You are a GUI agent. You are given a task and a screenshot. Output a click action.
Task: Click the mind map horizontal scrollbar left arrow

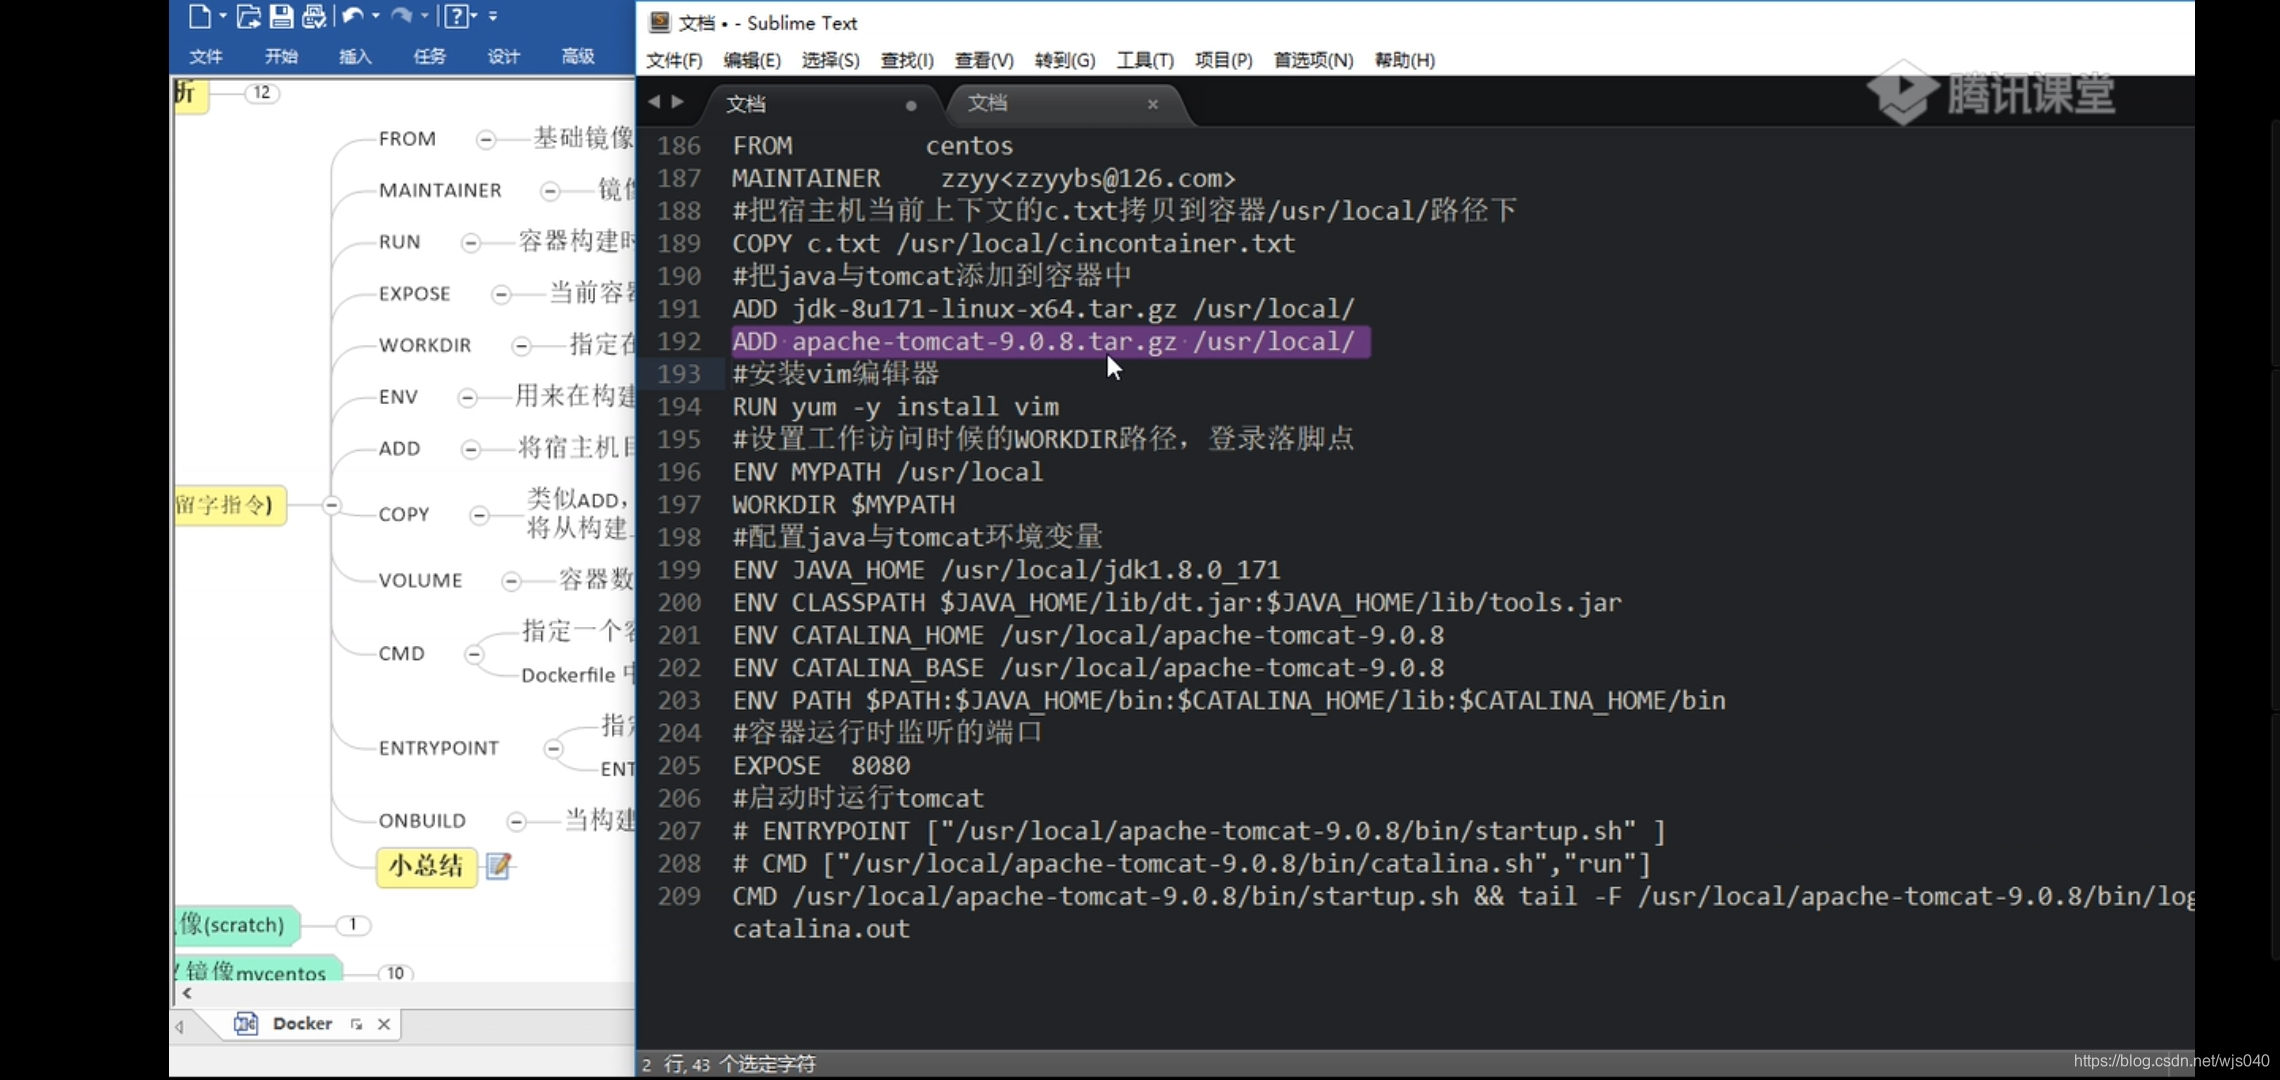(187, 993)
